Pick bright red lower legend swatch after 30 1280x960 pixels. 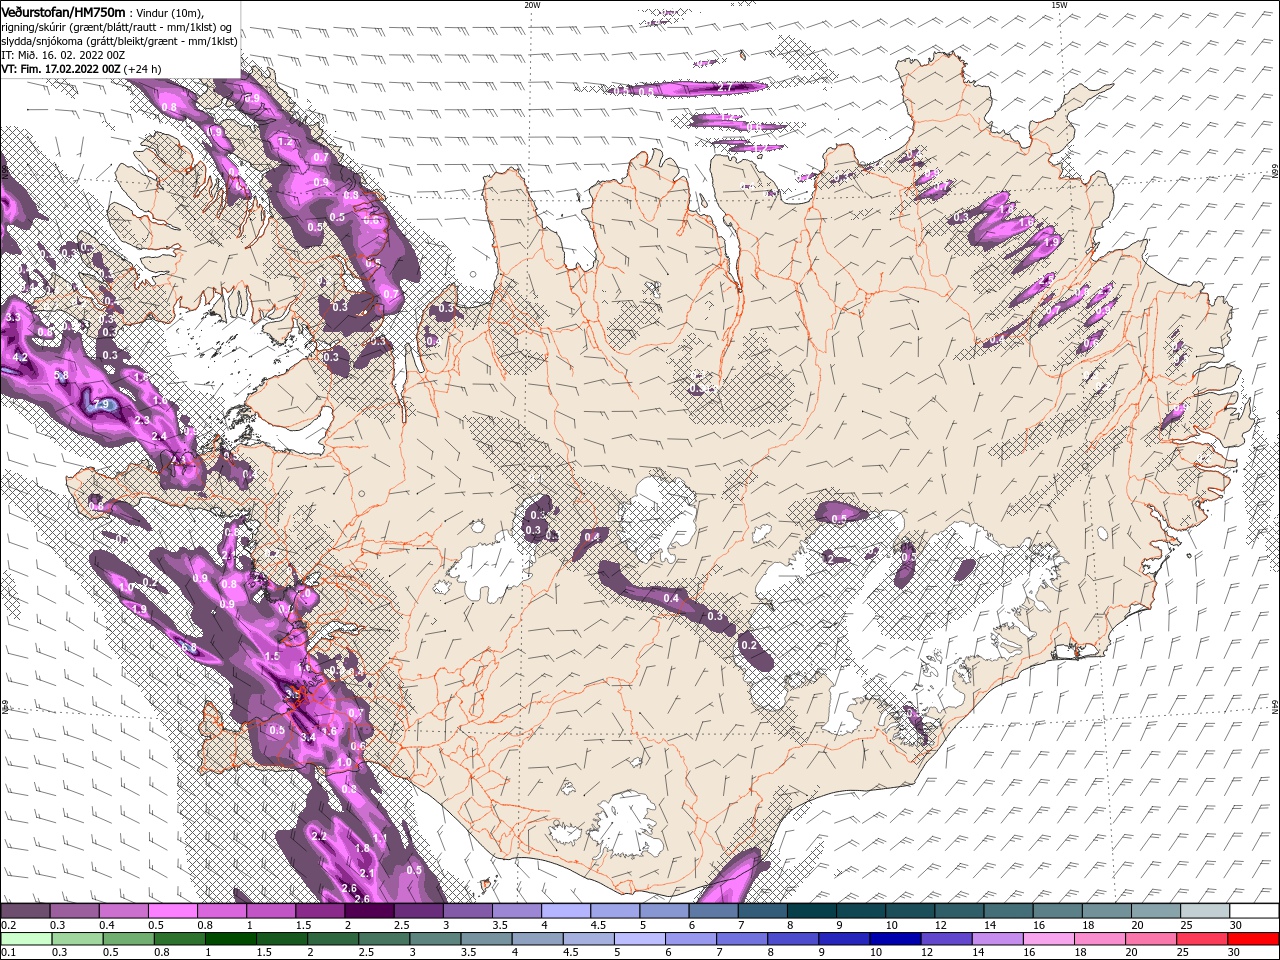(1253, 939)
